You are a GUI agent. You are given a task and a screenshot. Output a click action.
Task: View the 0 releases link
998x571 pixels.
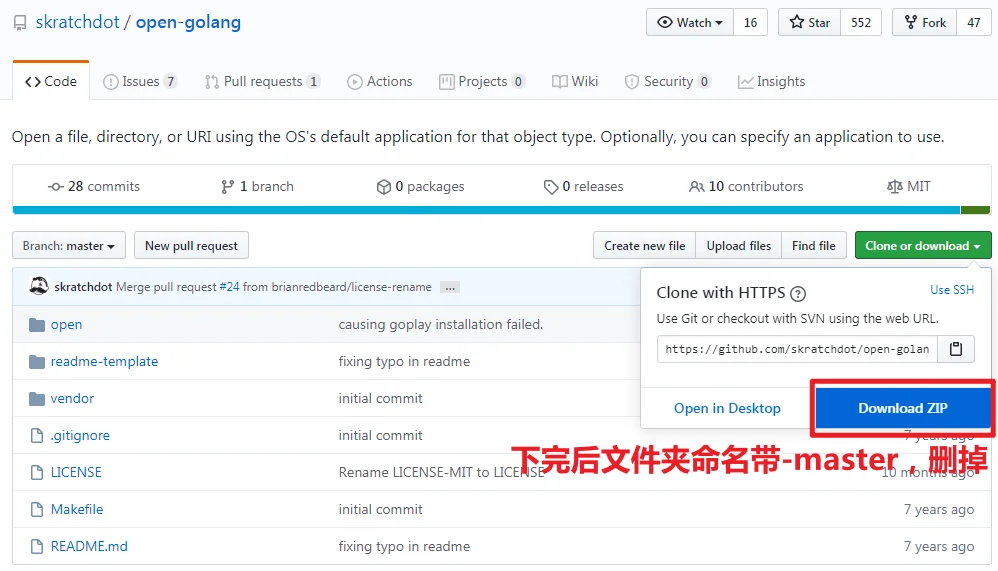583,187
